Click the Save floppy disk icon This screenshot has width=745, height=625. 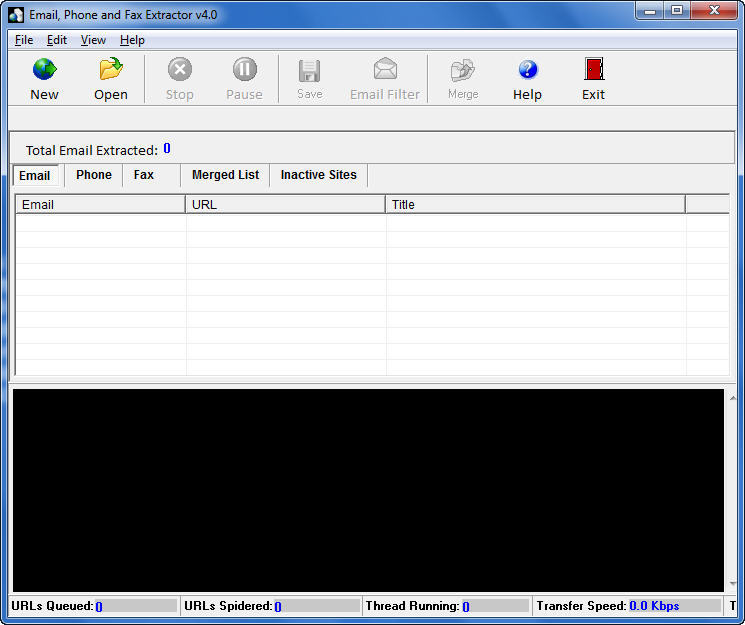click(x=309, y=70)
